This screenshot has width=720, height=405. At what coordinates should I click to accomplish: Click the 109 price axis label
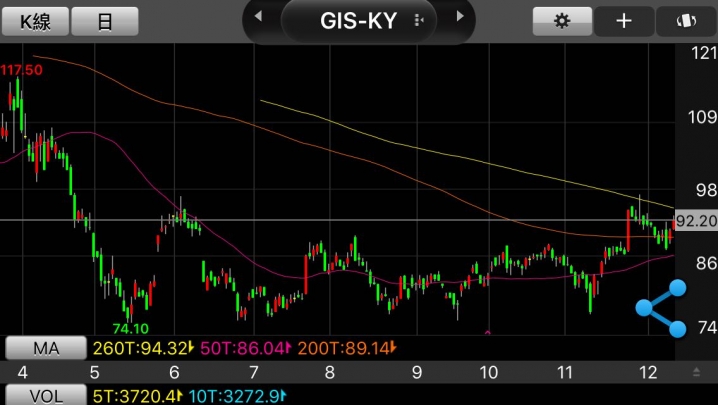pos(703,118)
